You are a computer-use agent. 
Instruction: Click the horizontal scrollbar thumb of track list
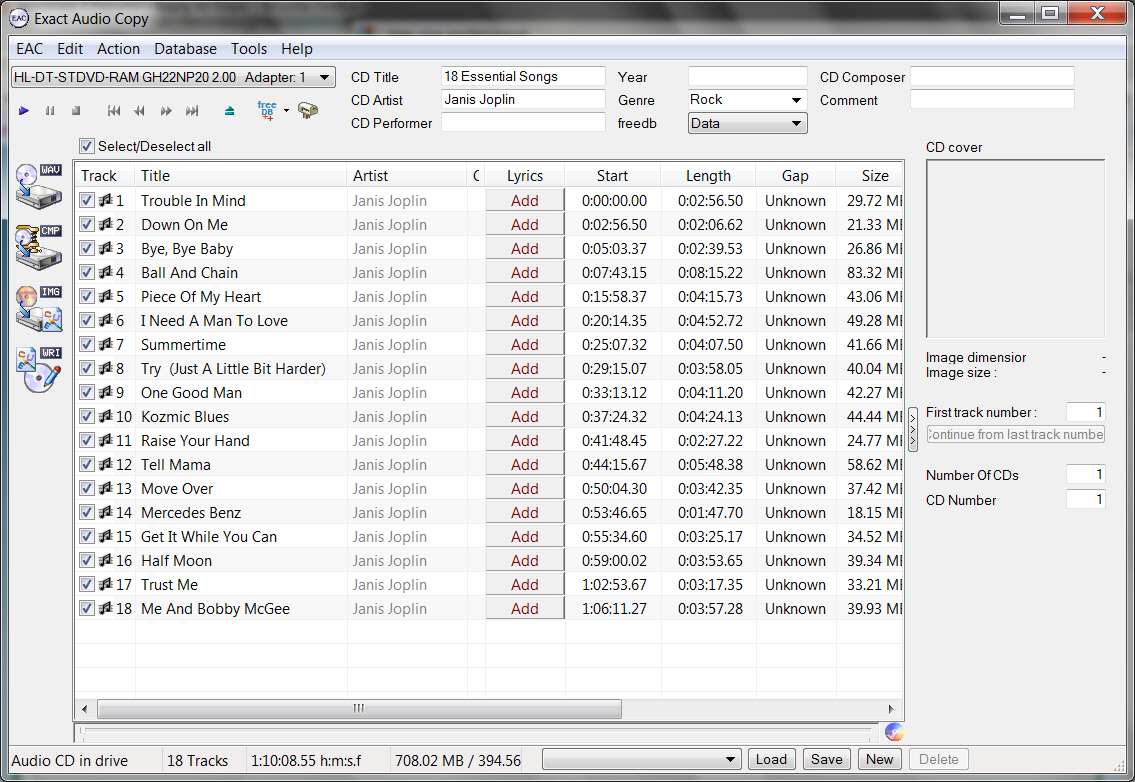(x=359, y=709)
